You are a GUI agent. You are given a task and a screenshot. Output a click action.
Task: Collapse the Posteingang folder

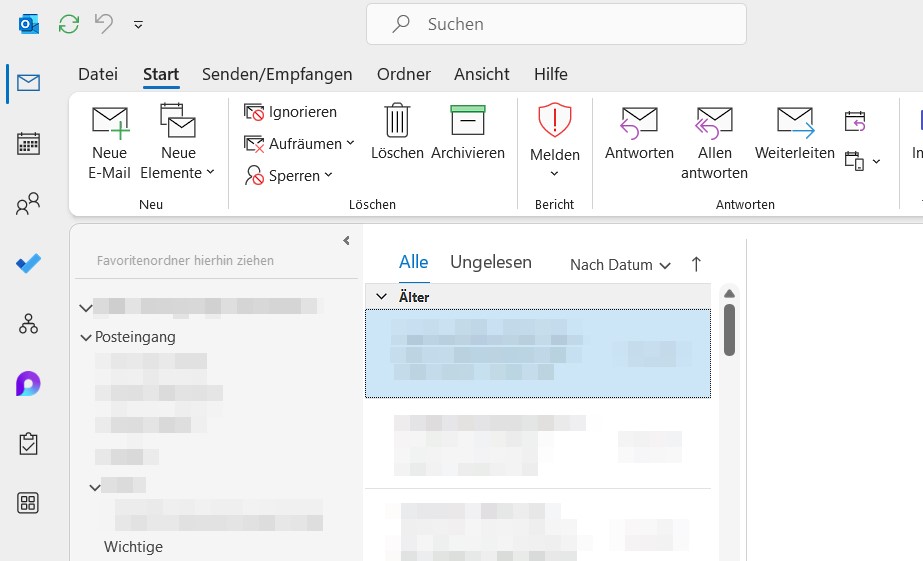pyautogui.click(x=86, y=337)
